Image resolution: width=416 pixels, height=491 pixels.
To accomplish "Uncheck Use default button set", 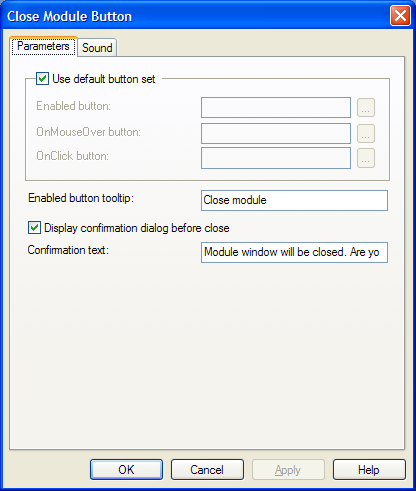I will (x=42, y=79).
